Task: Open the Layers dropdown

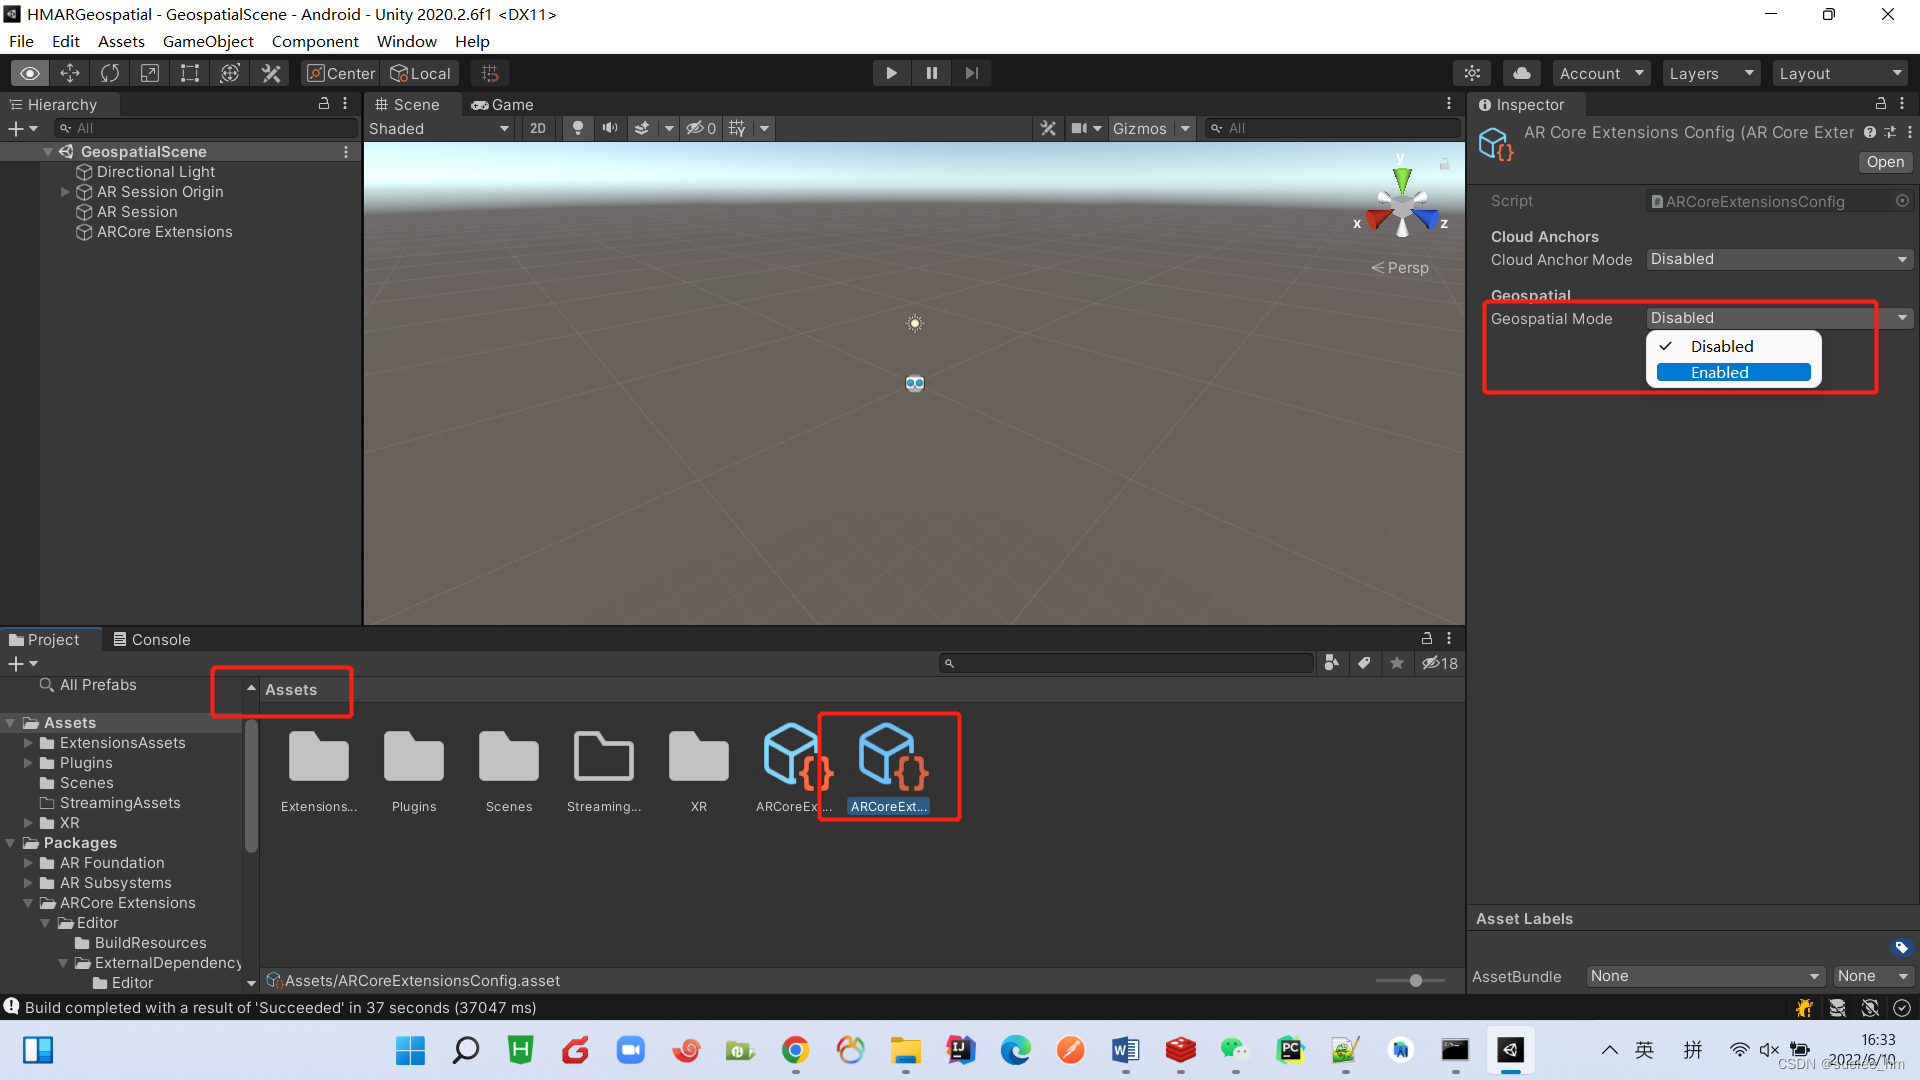Action: 1711,73
